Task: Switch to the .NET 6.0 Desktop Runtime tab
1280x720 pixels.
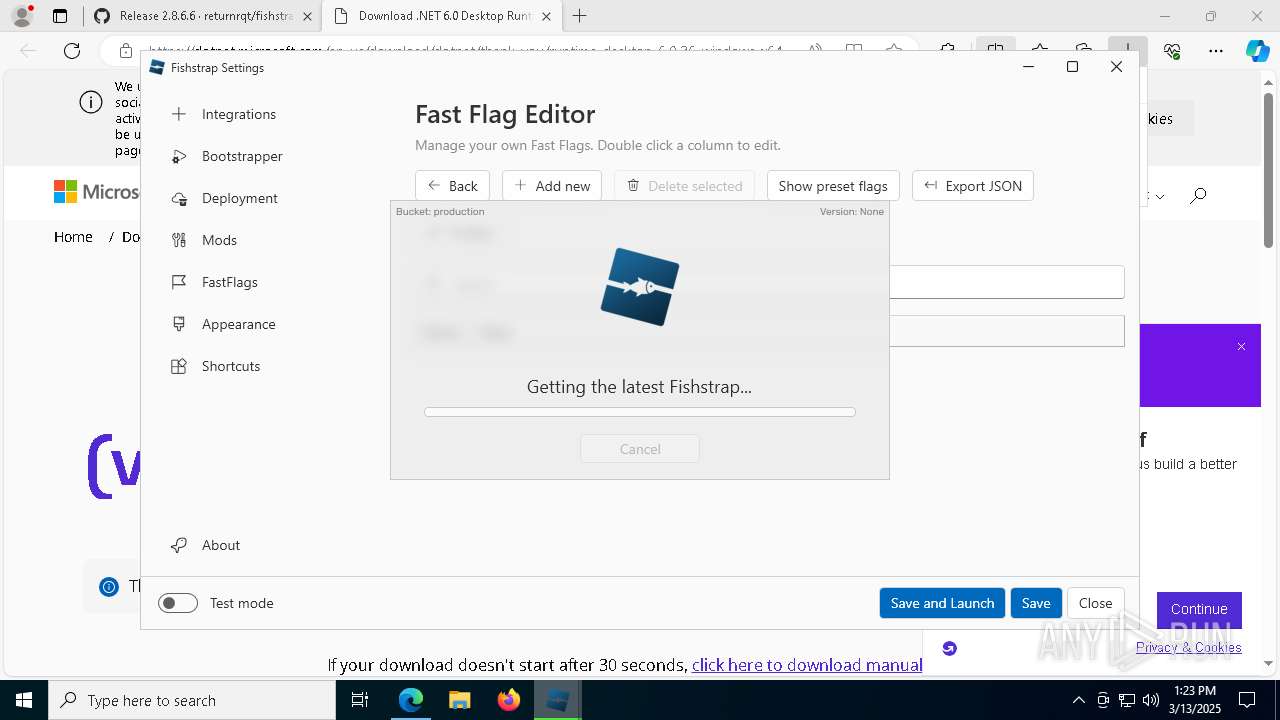Action: pos(445,16)
